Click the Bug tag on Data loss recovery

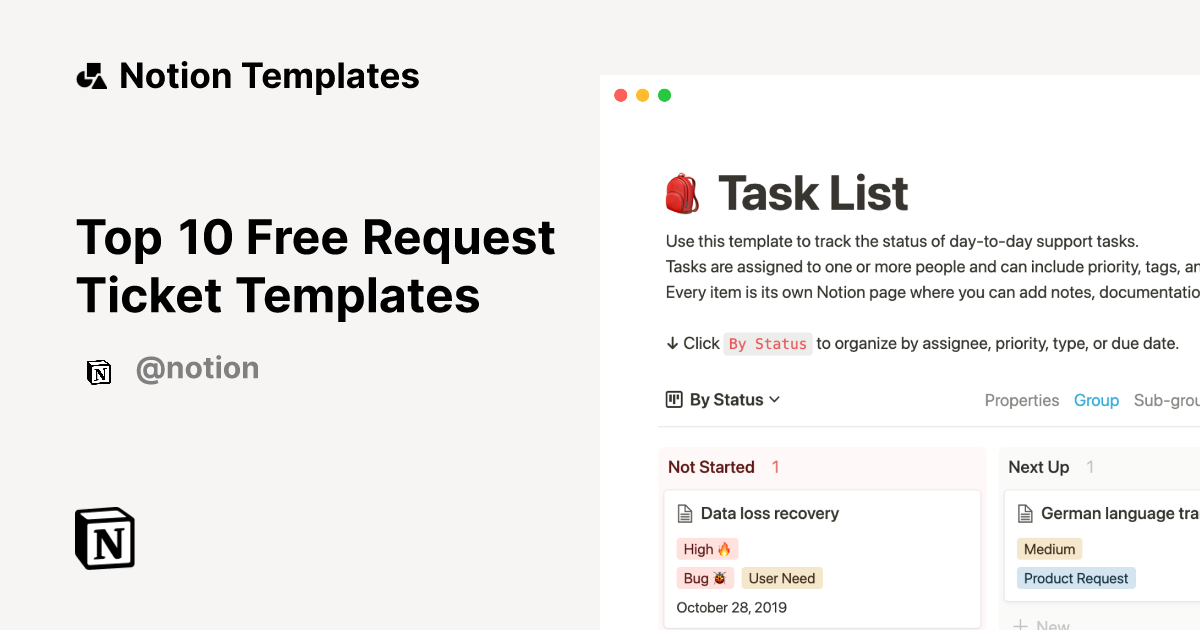point(704,578)
